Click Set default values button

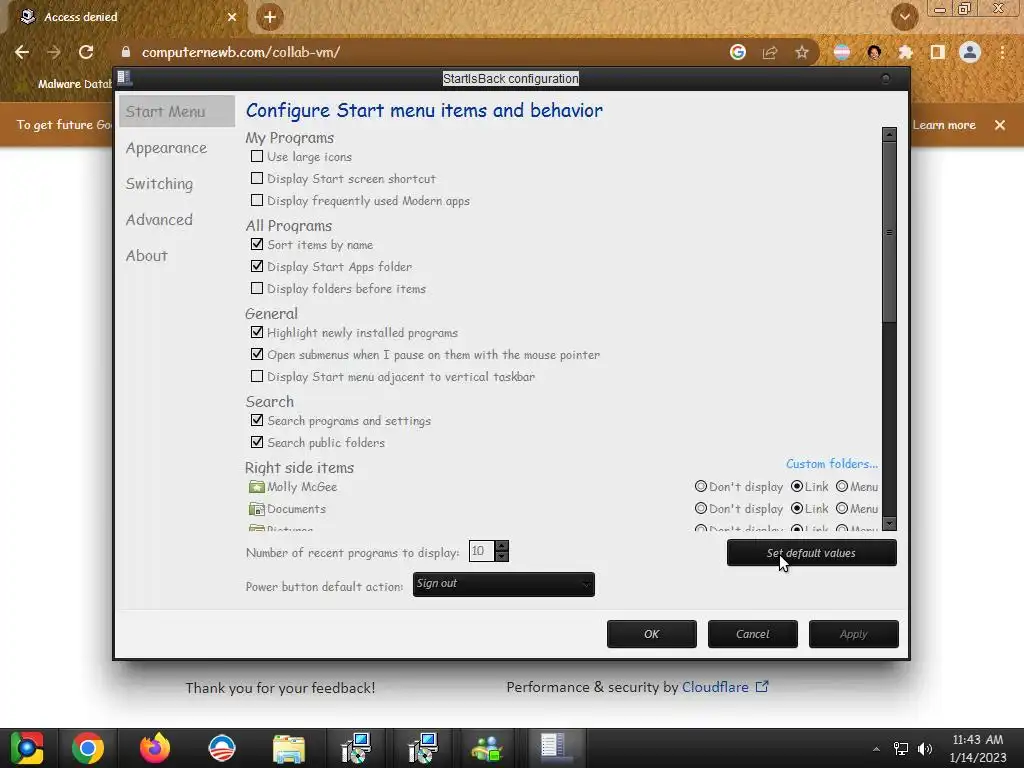coord(811,553)
